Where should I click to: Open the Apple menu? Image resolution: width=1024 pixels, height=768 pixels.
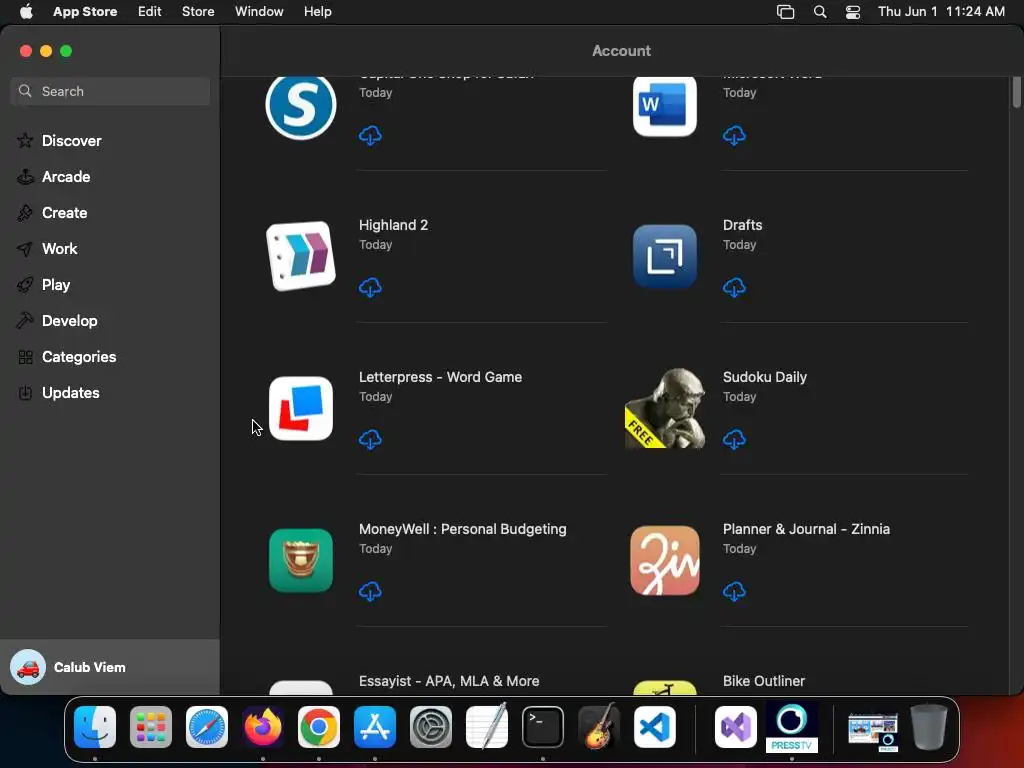[26, 11]
